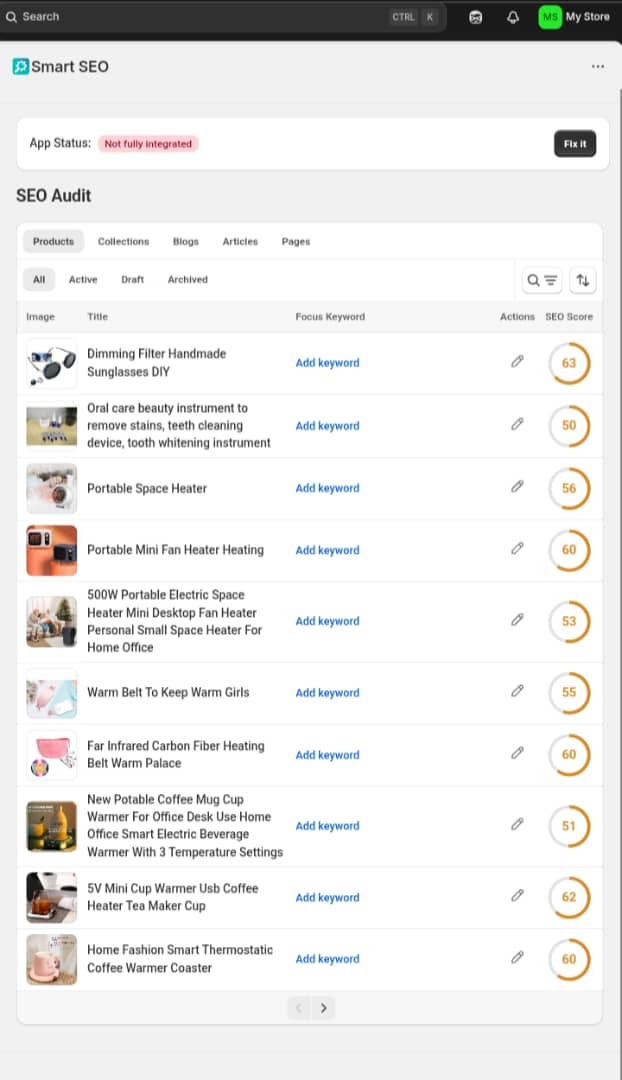Click the search and filter icon button
This screenshot has height=1080, width=622.
[x=542, y=281]
